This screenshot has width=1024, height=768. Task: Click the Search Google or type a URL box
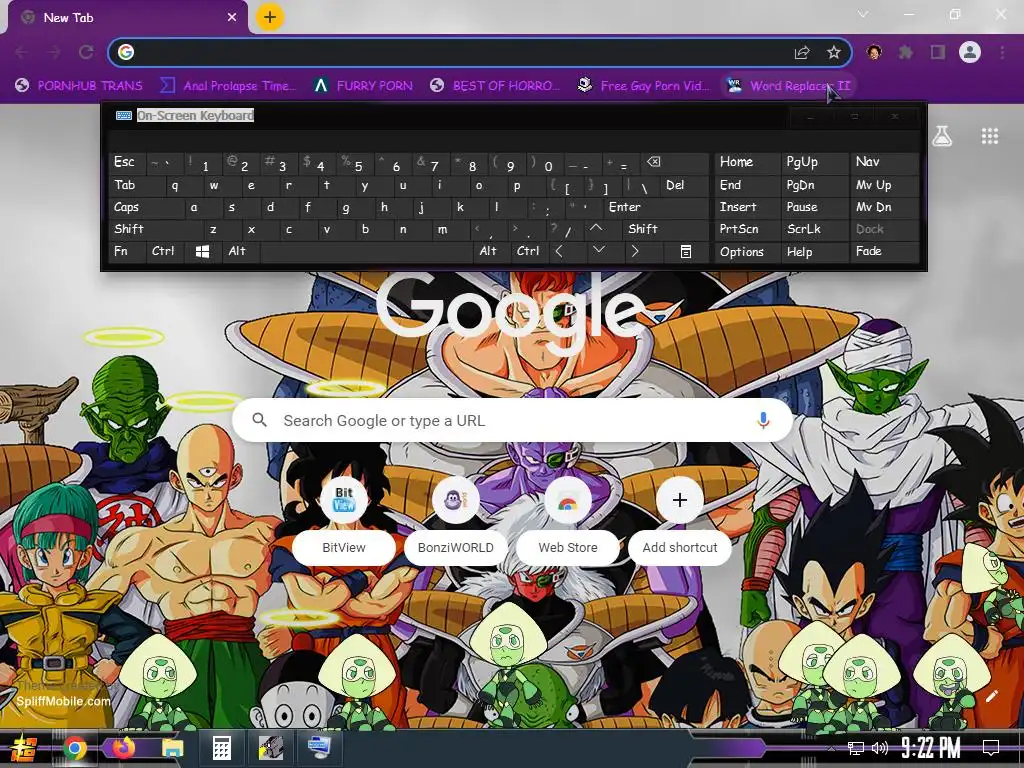(513, 421)
